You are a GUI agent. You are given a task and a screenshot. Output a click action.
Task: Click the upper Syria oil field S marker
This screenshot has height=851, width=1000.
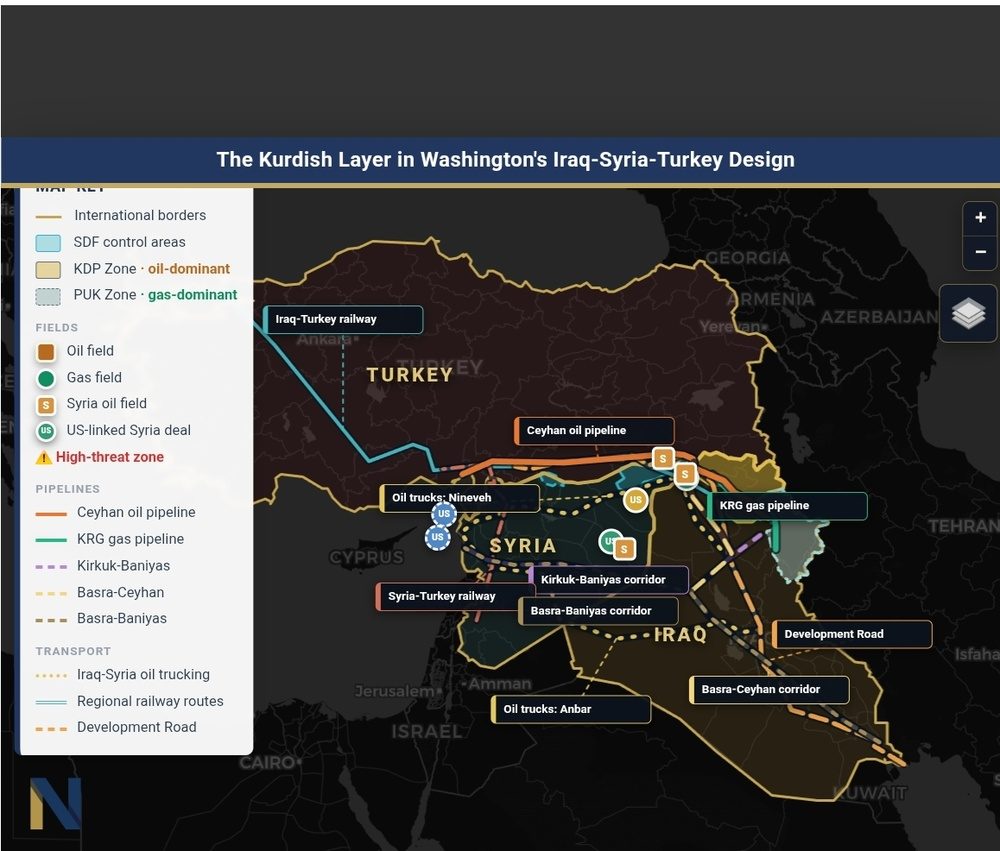coord(663,458)
